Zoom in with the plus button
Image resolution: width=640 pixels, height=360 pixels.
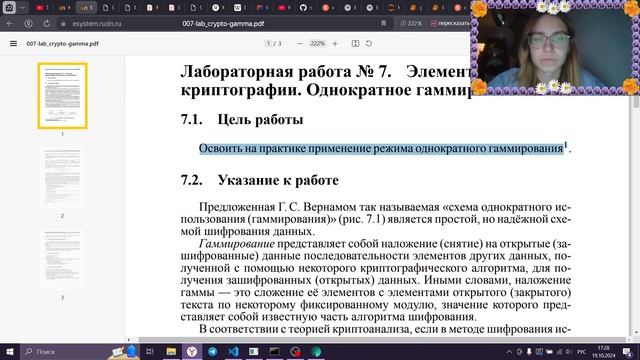pyautogui.click(x=335, y=43)
